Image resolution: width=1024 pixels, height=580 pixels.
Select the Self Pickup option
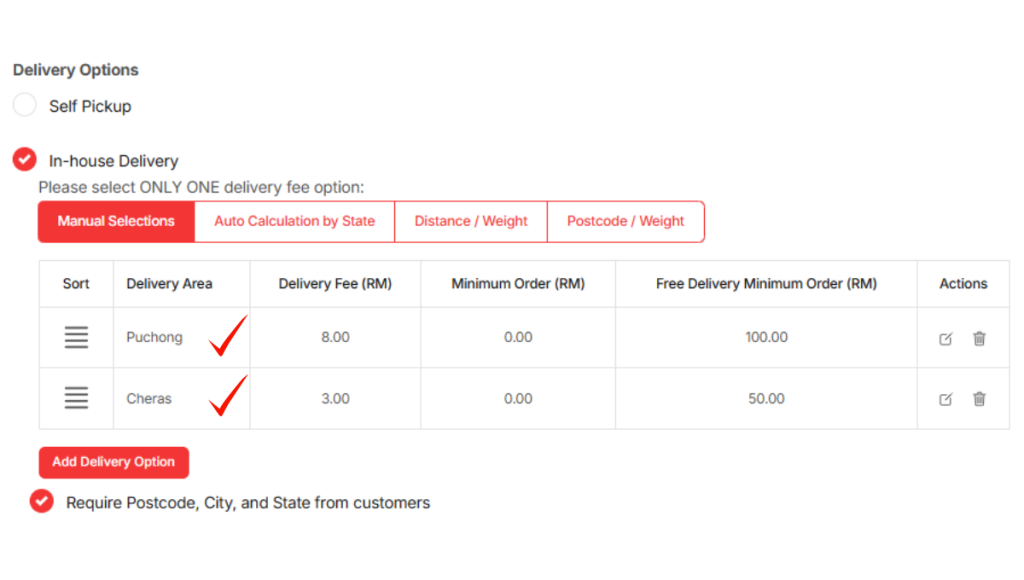tap(25, 105)
